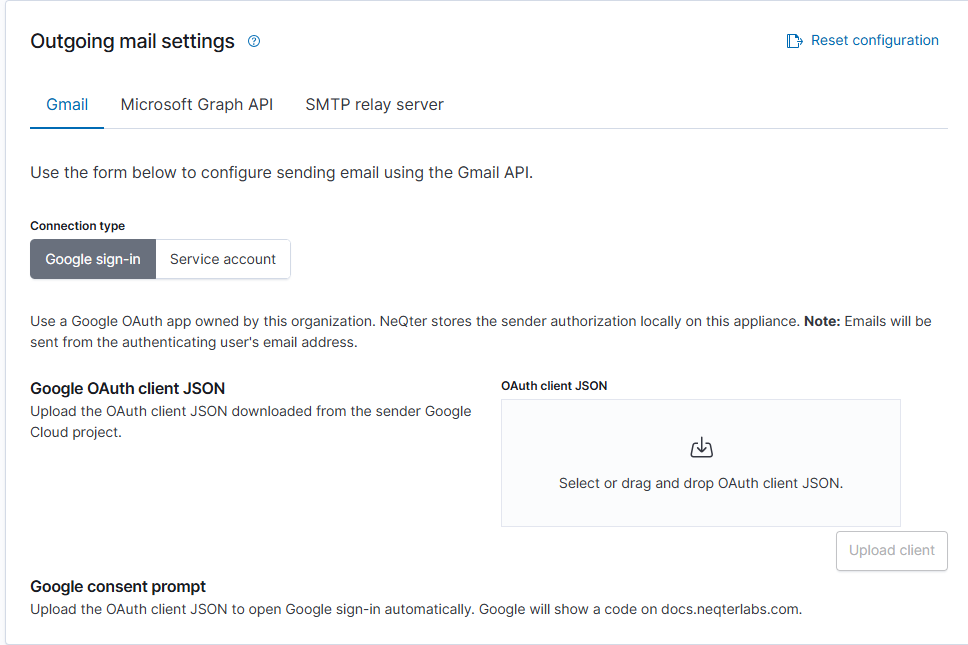The height and width of the screenshot is (645, 968).
Task: Click the help icon beside Outgoing mail settings
Action: [x=254, y=41]
